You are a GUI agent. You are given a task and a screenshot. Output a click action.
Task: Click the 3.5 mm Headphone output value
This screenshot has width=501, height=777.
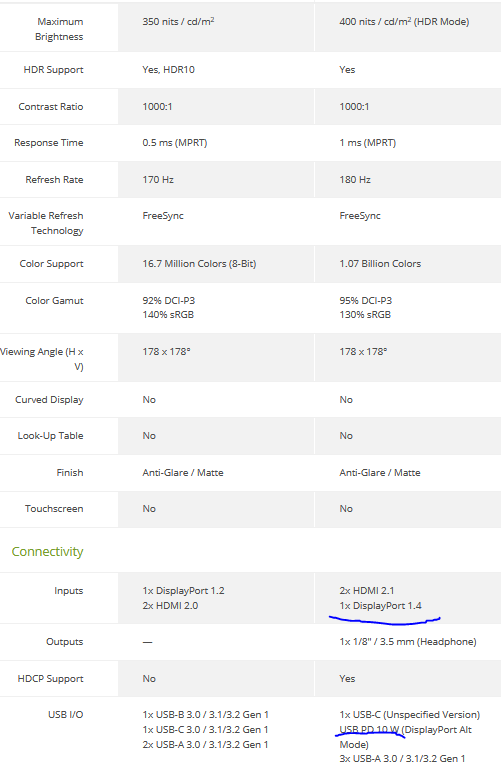[x=408, y=642]
